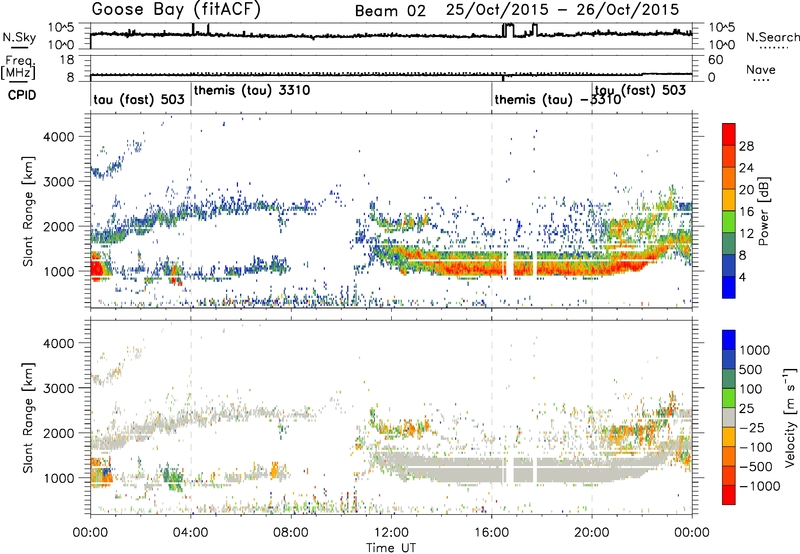Click the "Nave" legend label

tap(761, 70)
